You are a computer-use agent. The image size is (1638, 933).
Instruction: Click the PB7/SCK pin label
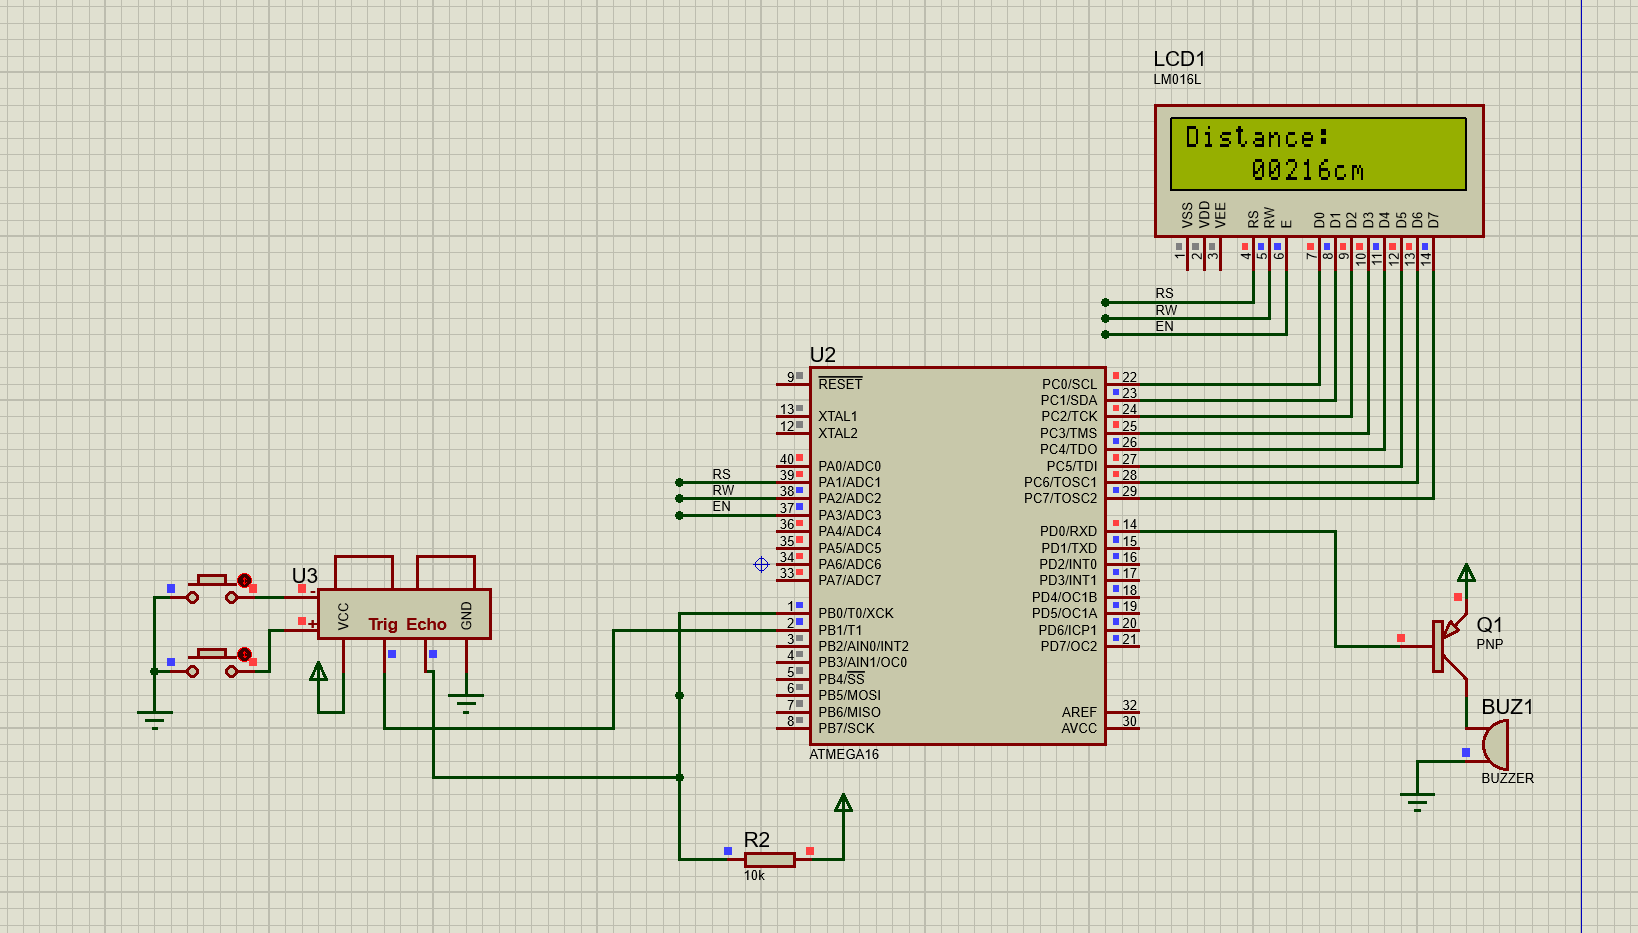[x=846, y=728]
